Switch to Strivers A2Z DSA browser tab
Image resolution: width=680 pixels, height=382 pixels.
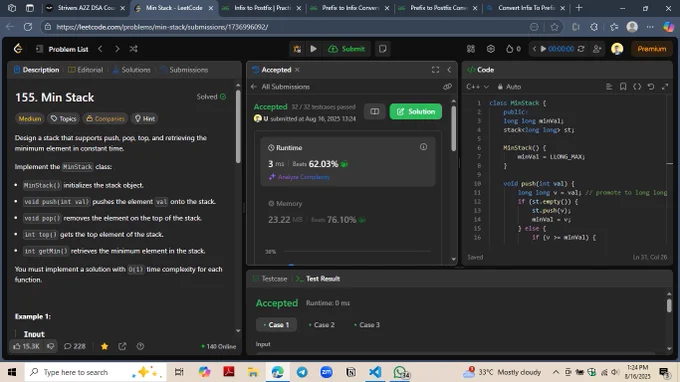[x=86, y=8]
